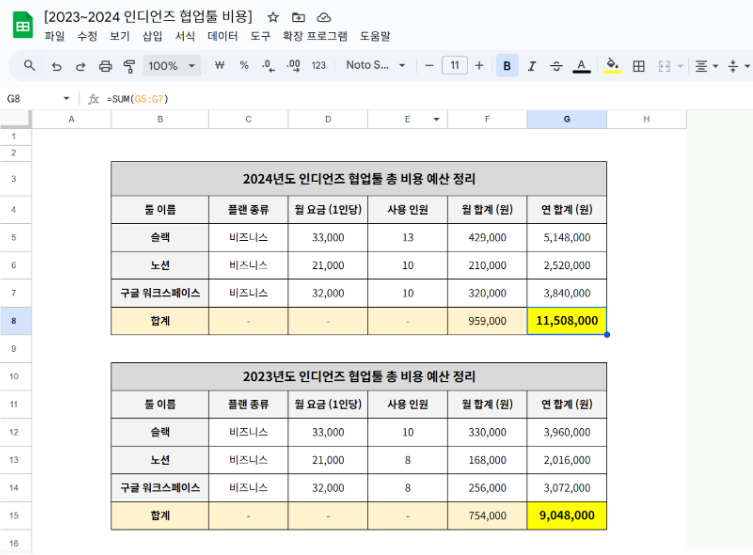Rename the document title text
Image resolution: width=753 pixels, height=555 pixels.
[148, 17]
